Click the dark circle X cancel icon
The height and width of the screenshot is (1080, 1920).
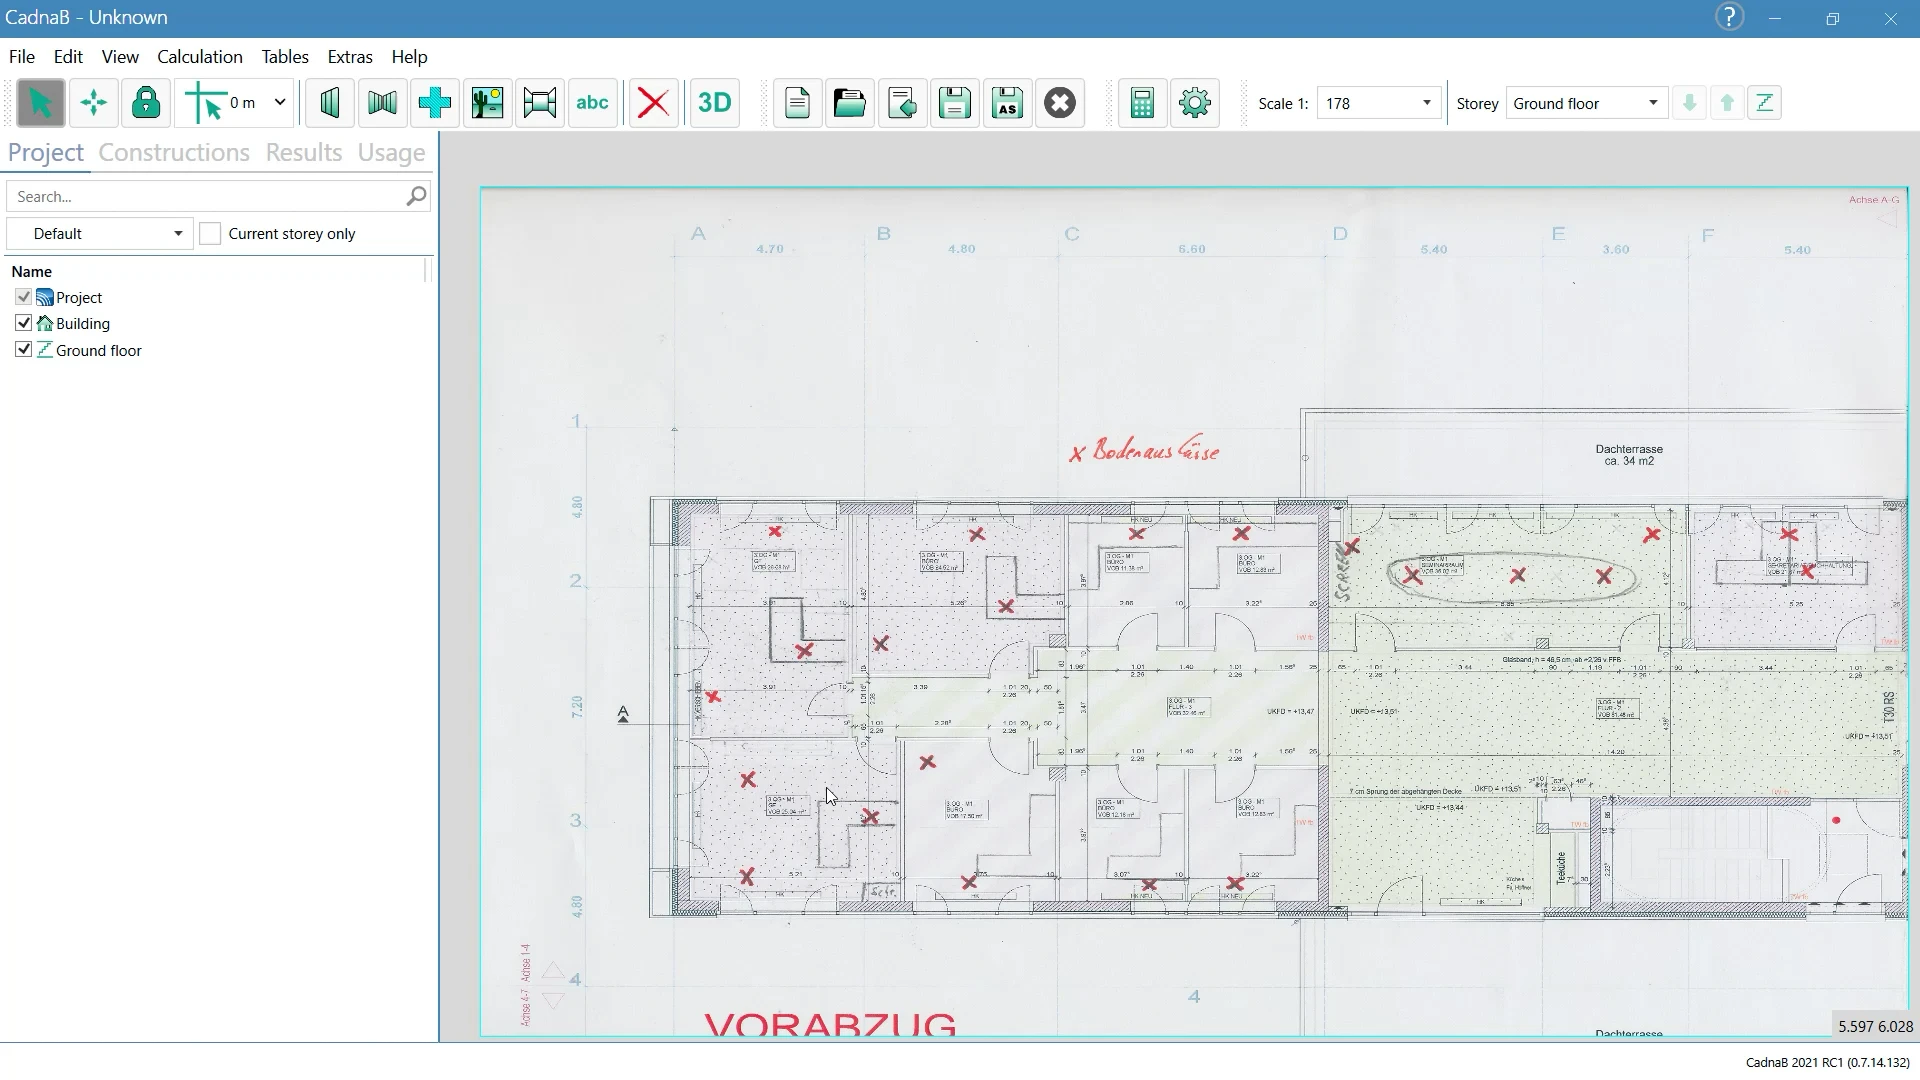point(1060,103)
